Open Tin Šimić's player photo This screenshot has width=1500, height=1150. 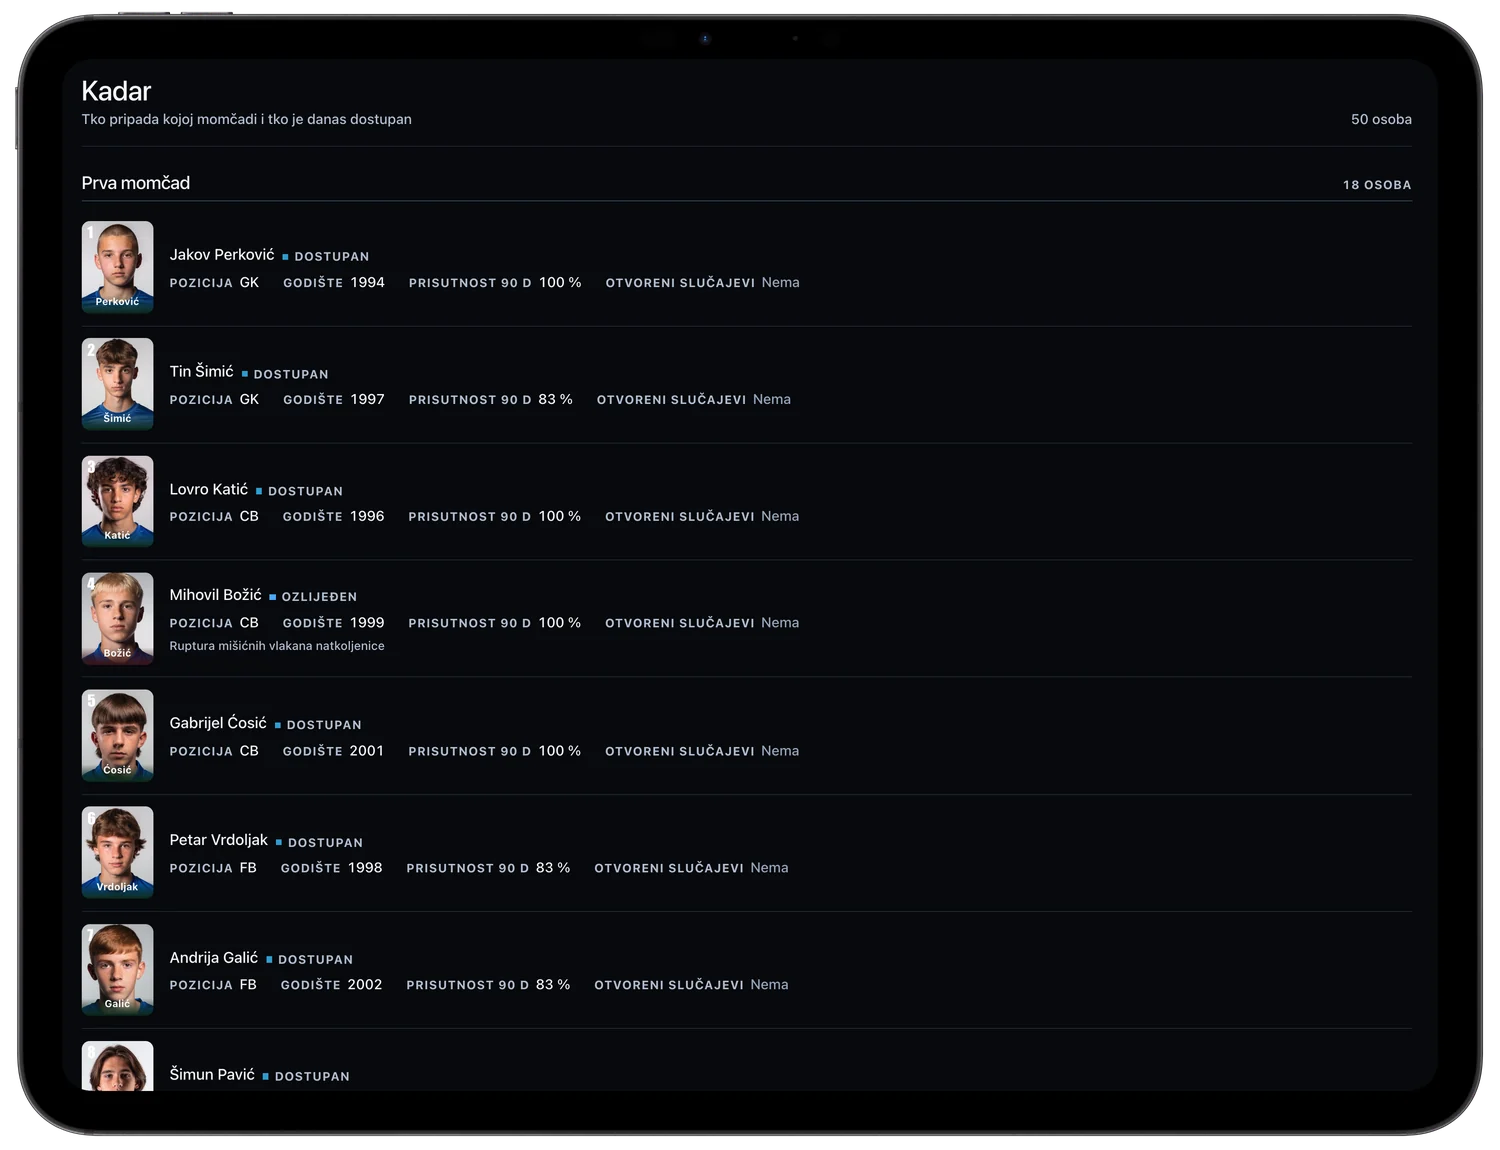(x=117, y=384)
